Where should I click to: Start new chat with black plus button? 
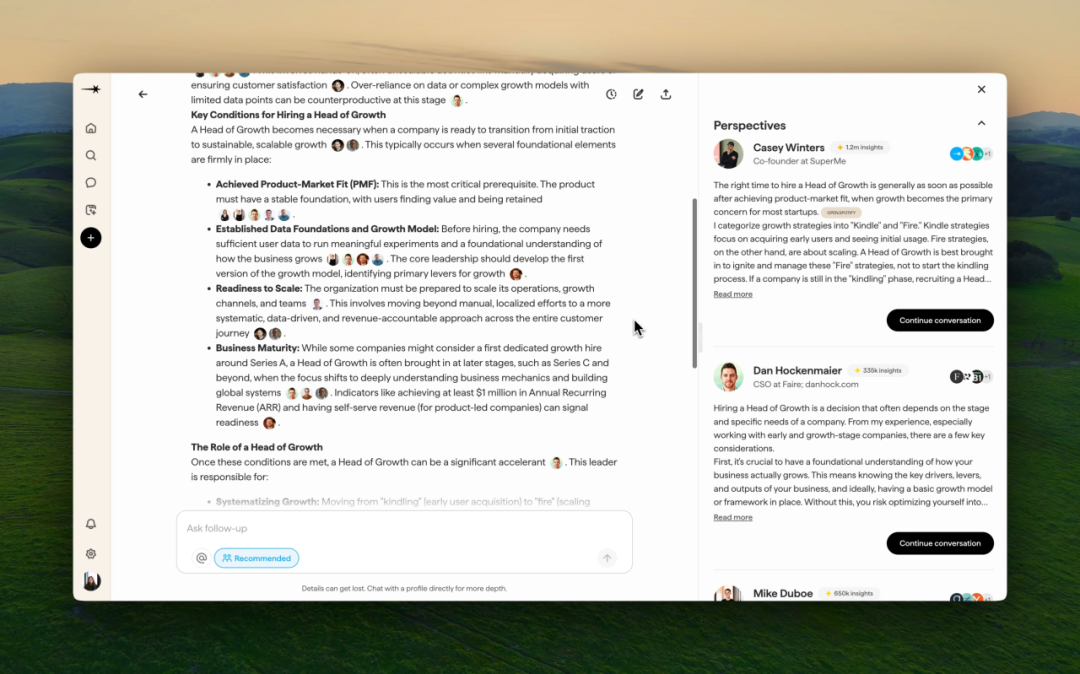[91, 238]
